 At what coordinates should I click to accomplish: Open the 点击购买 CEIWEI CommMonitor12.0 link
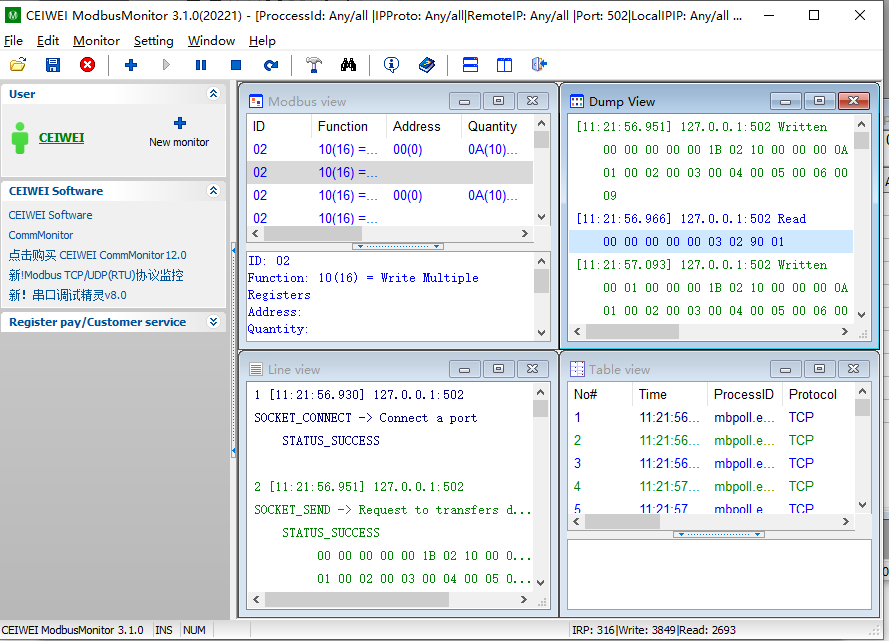click(x=98, y=255)
